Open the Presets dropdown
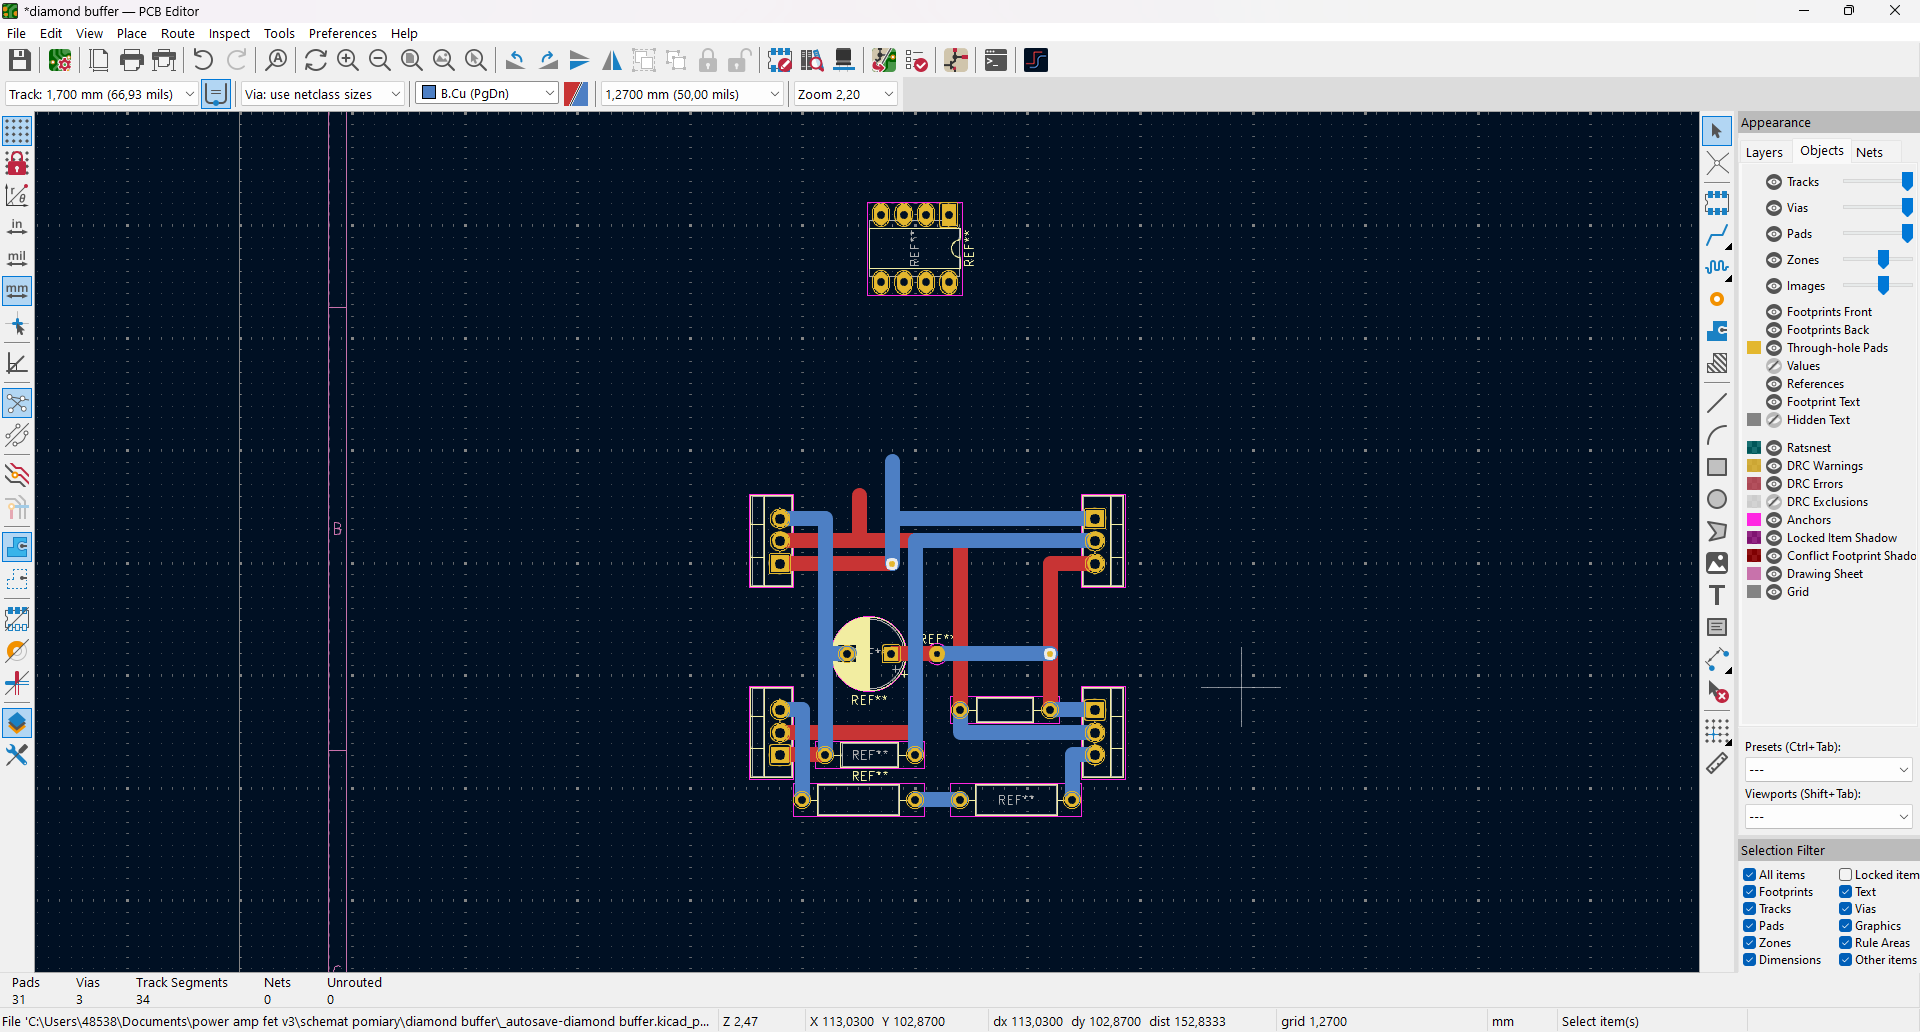This screenshot has height=1032, width=1920. click(1828, 769)
